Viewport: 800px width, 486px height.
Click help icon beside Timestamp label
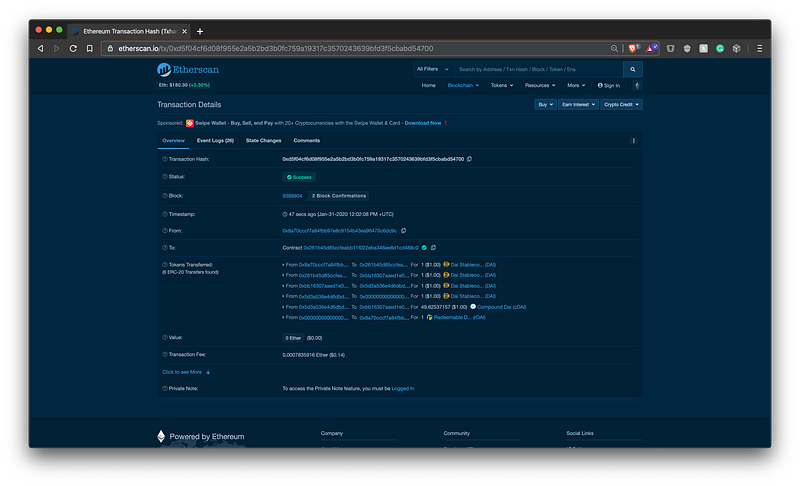point(165,214)
